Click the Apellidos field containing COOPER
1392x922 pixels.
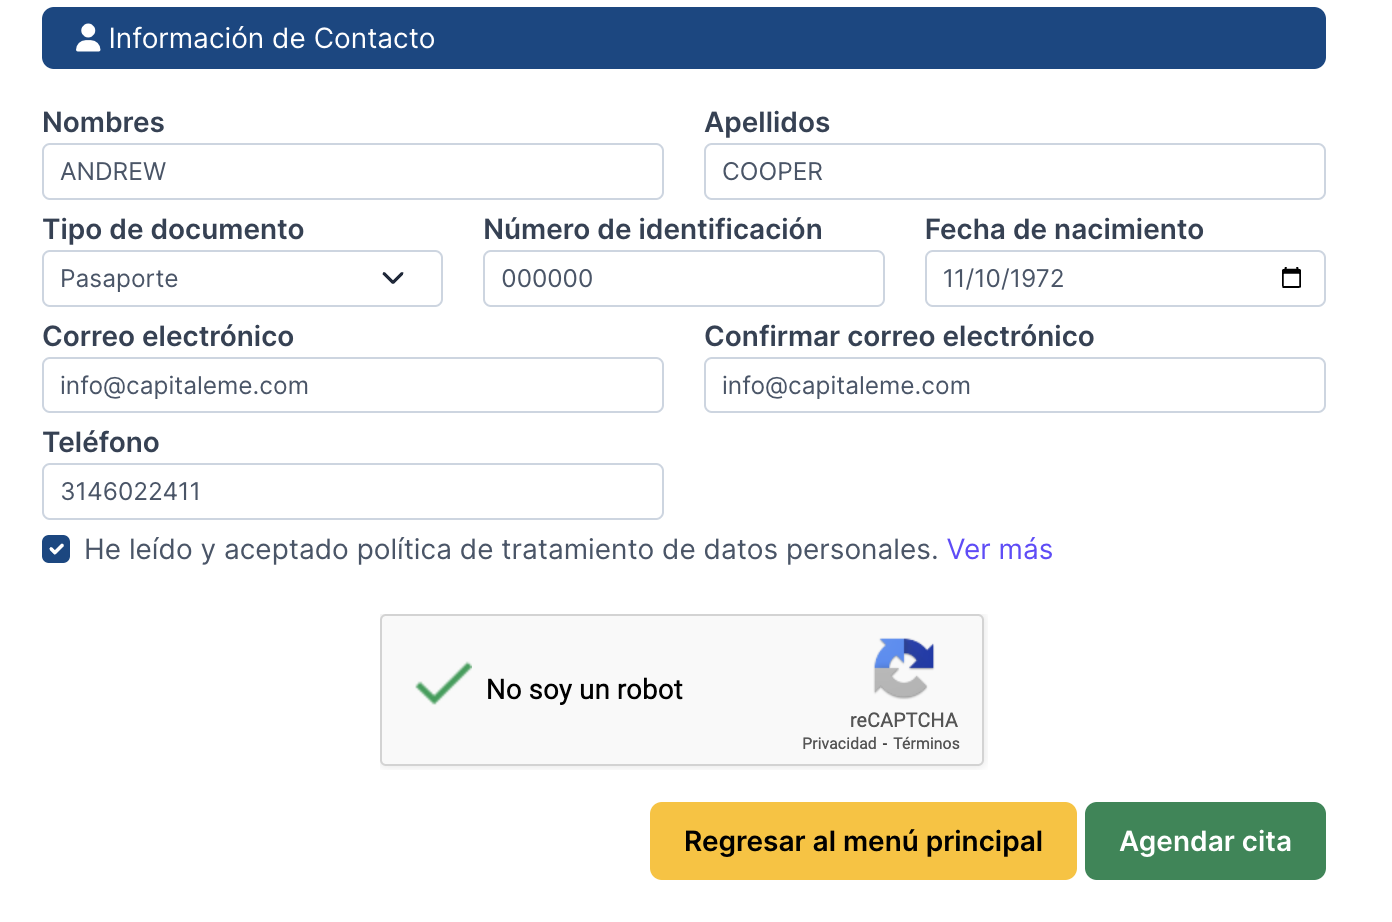(1014, 172)
